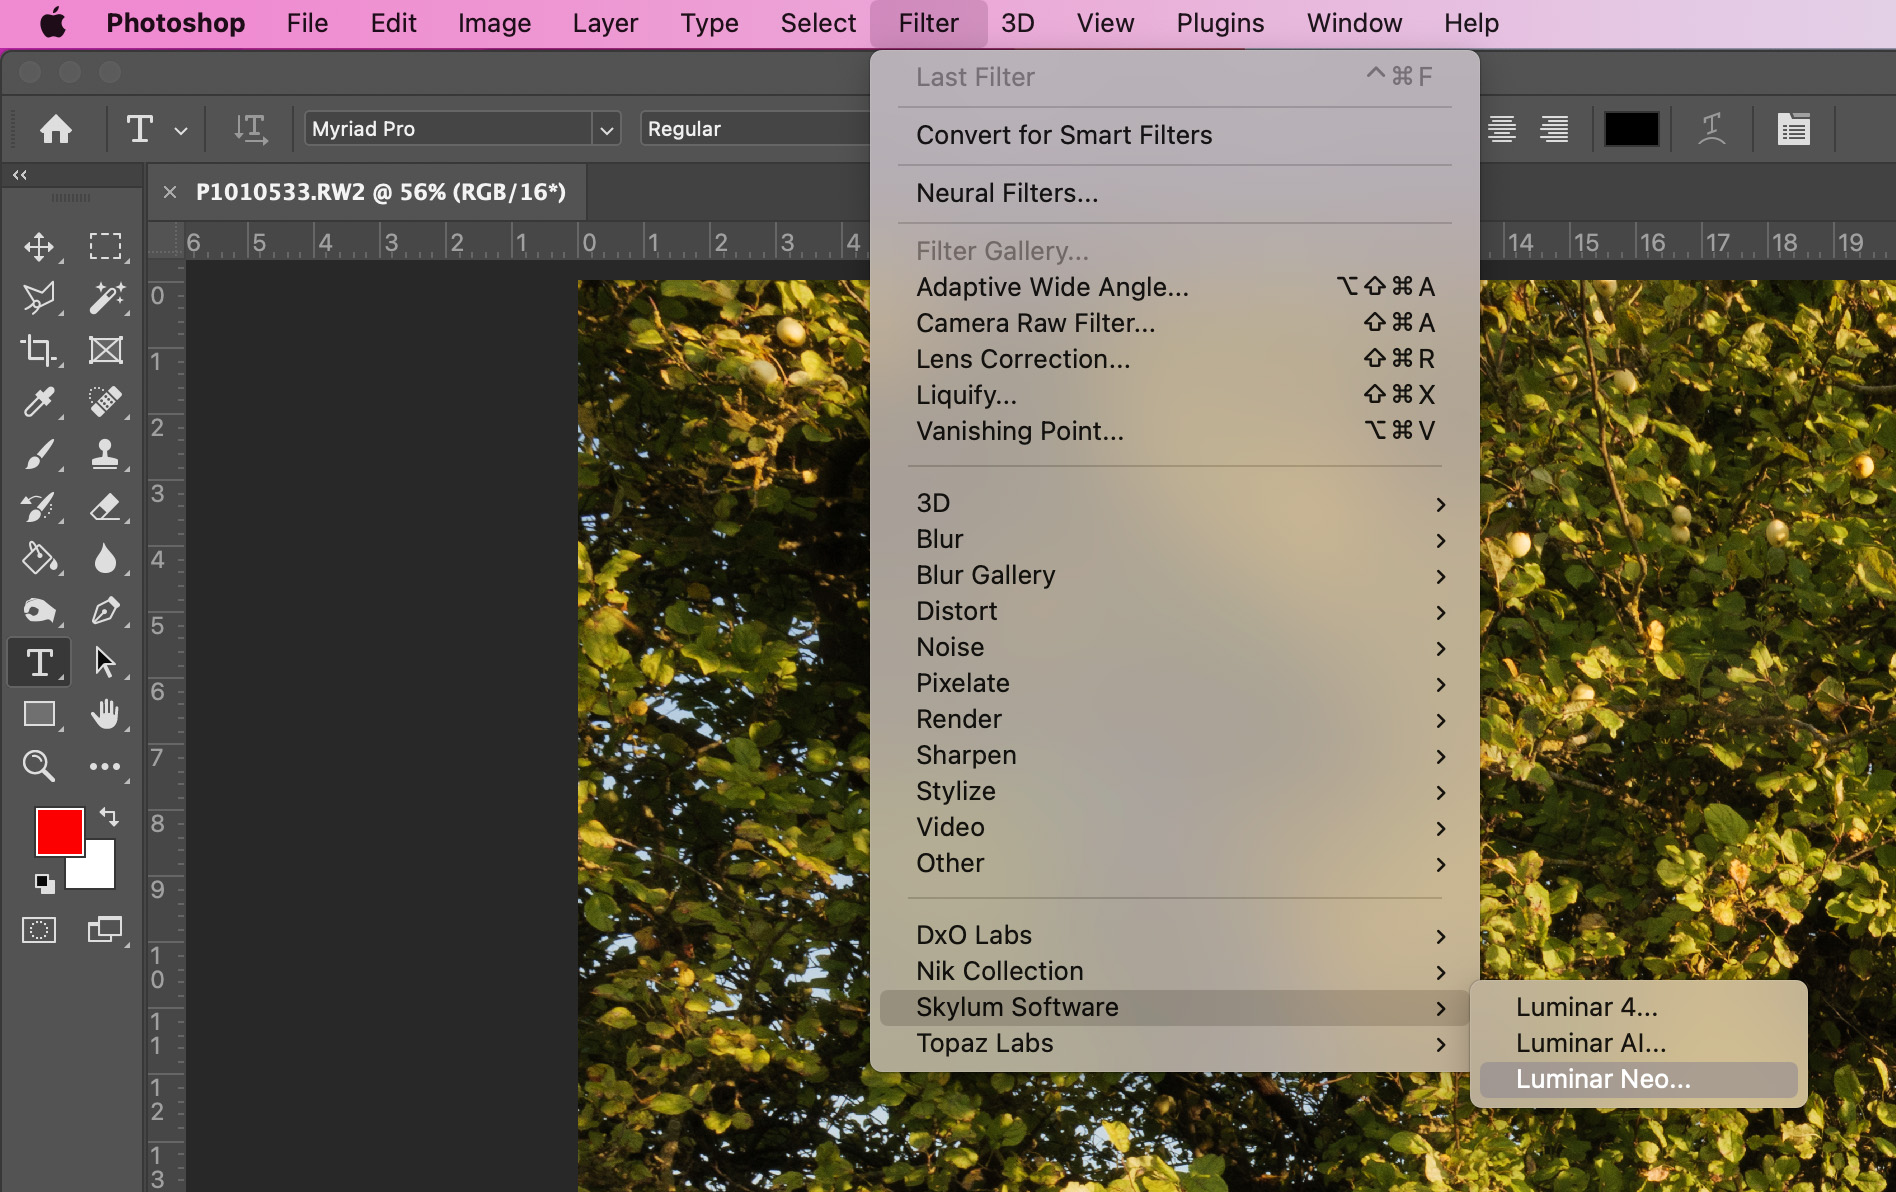This screenshot has width=1896, height=1192.
Task: Open Liquify filter
Action: tap(1175, 395)
